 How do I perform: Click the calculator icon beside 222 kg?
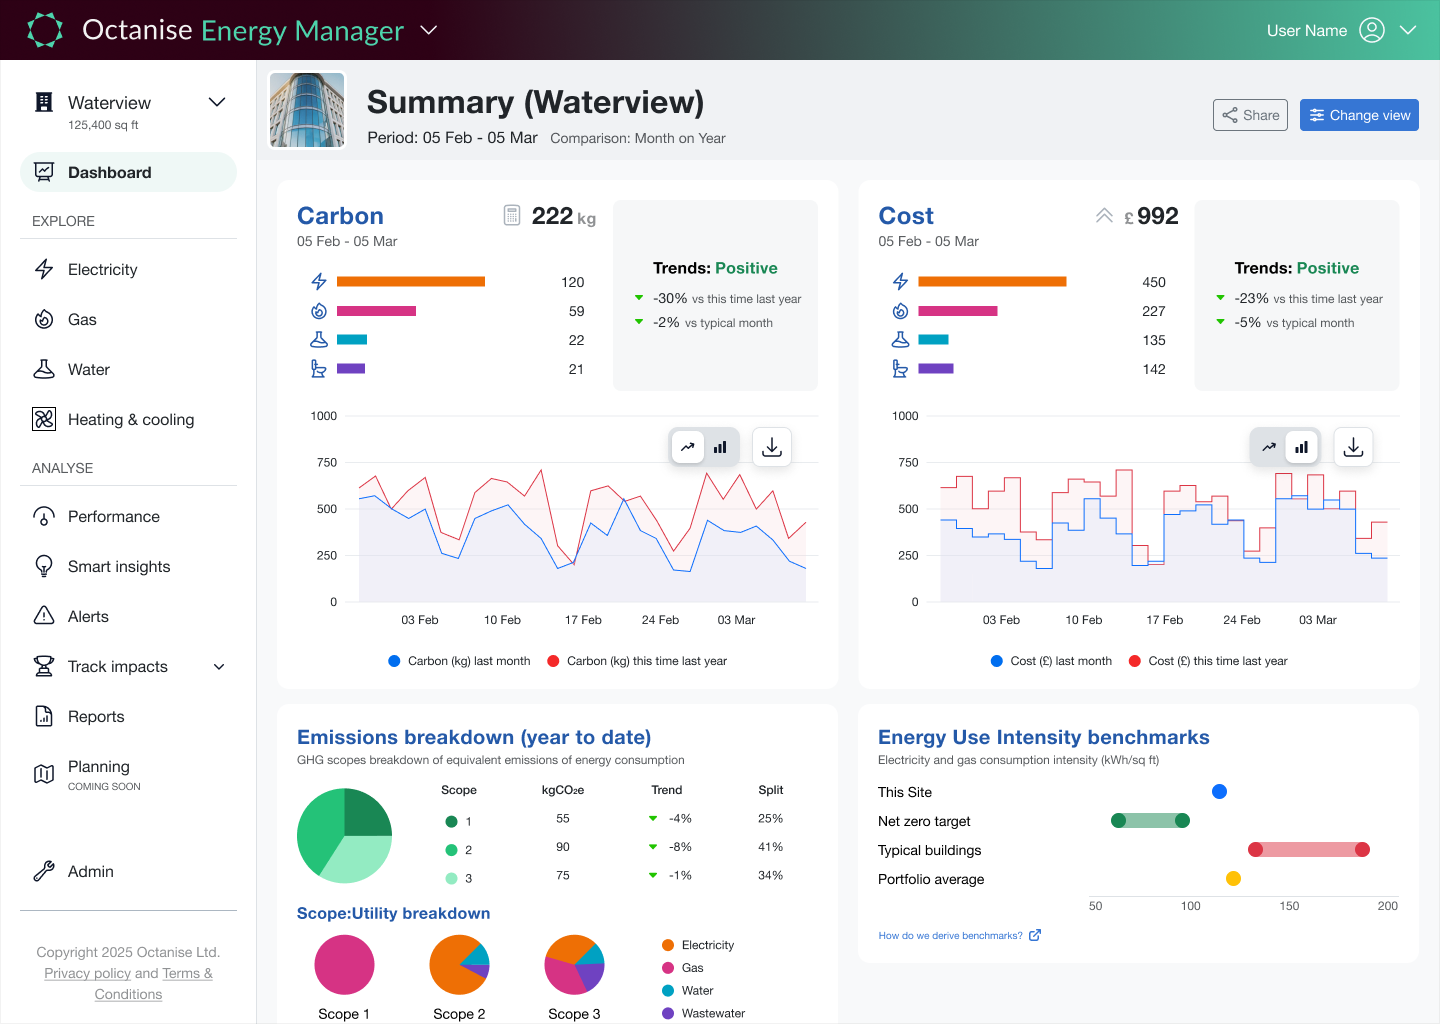tap(512, 215)
